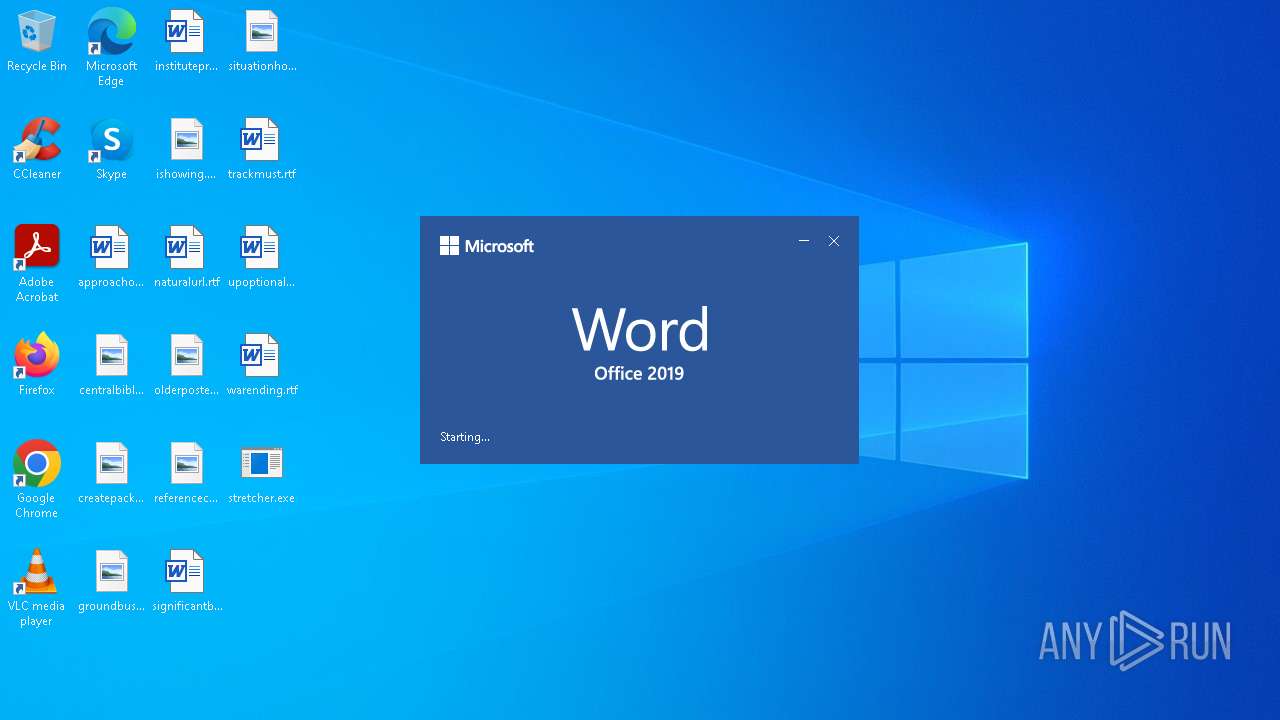This screenshot has width=1280, height=720.
Task: Select the groundbus... image file
Action: point(111,581)
